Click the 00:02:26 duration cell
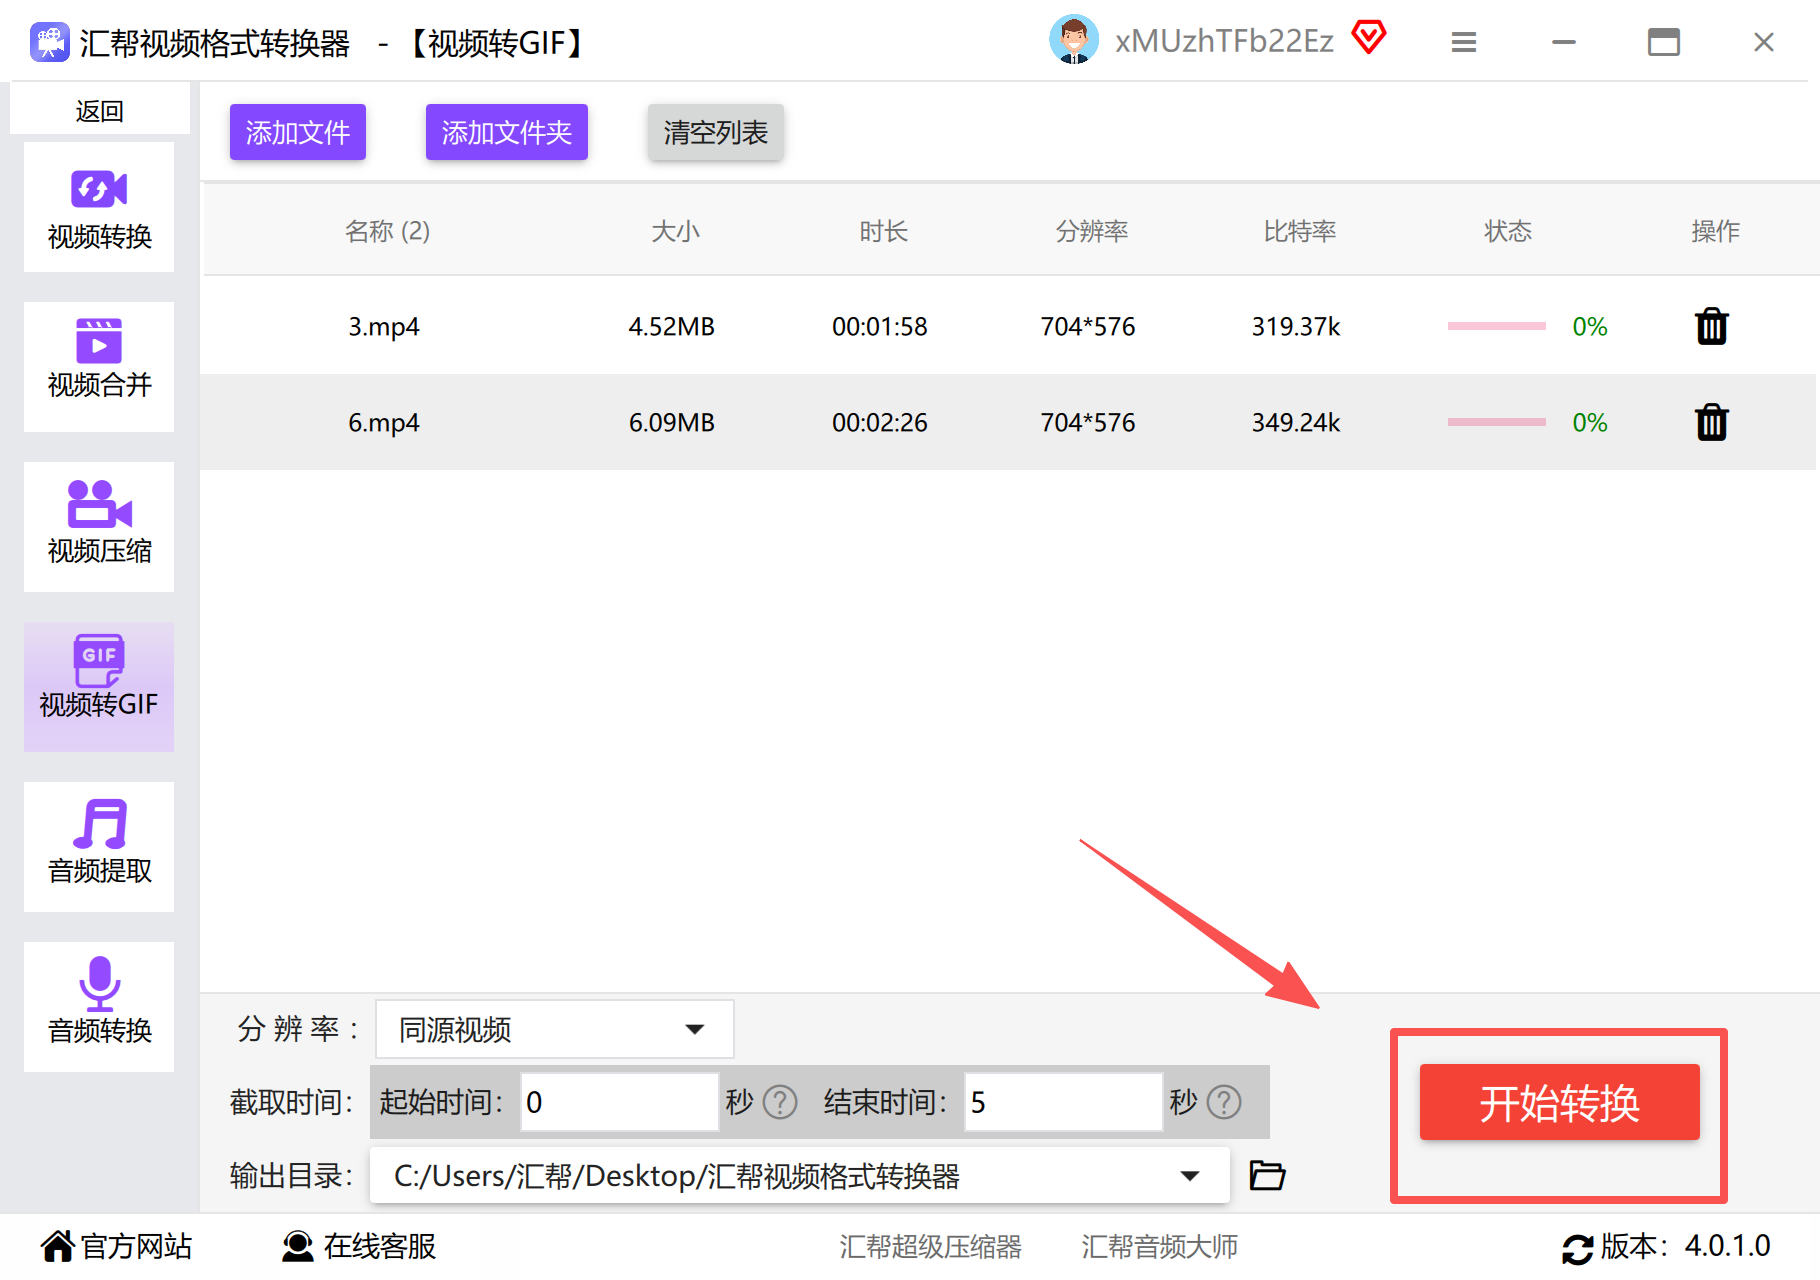1820x1280 pixels. pos(880,422)
